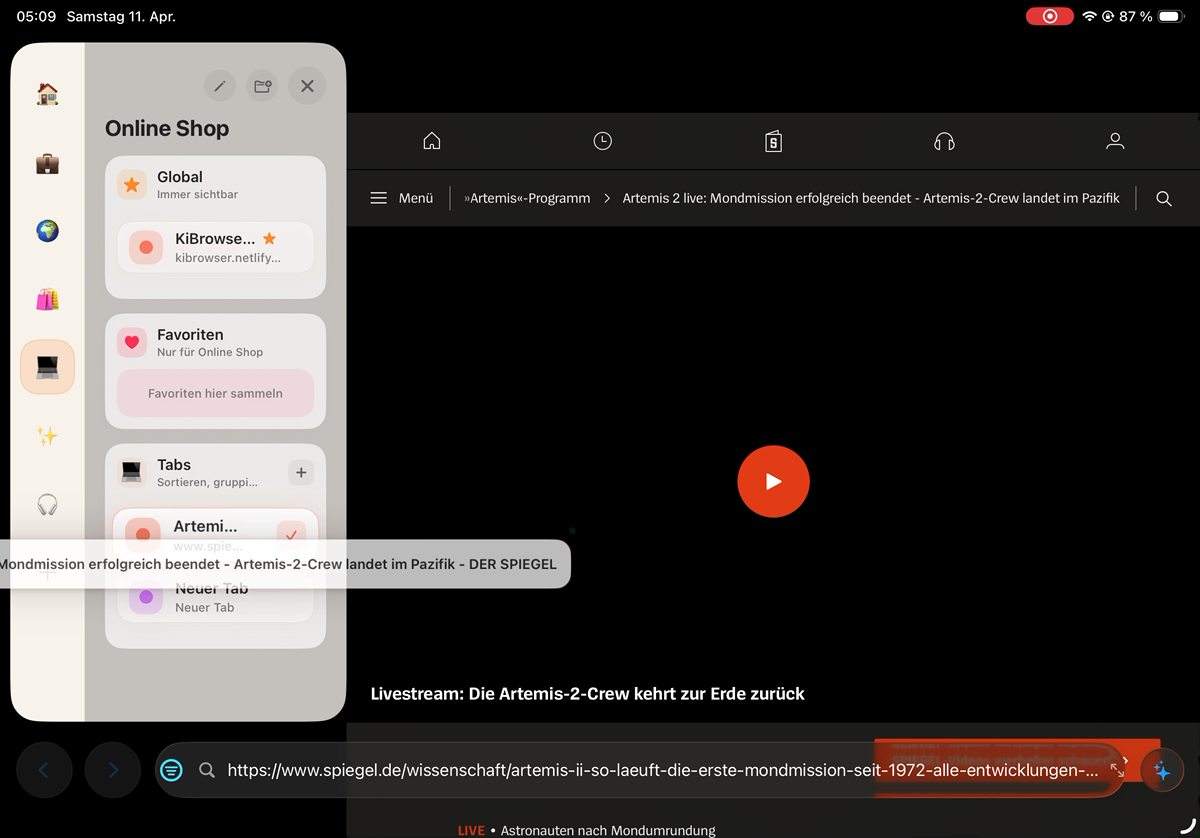This screenshot has width=1200, height=838.
Task: Open Spiegel audio via the headphones icon
Action: 943,141
